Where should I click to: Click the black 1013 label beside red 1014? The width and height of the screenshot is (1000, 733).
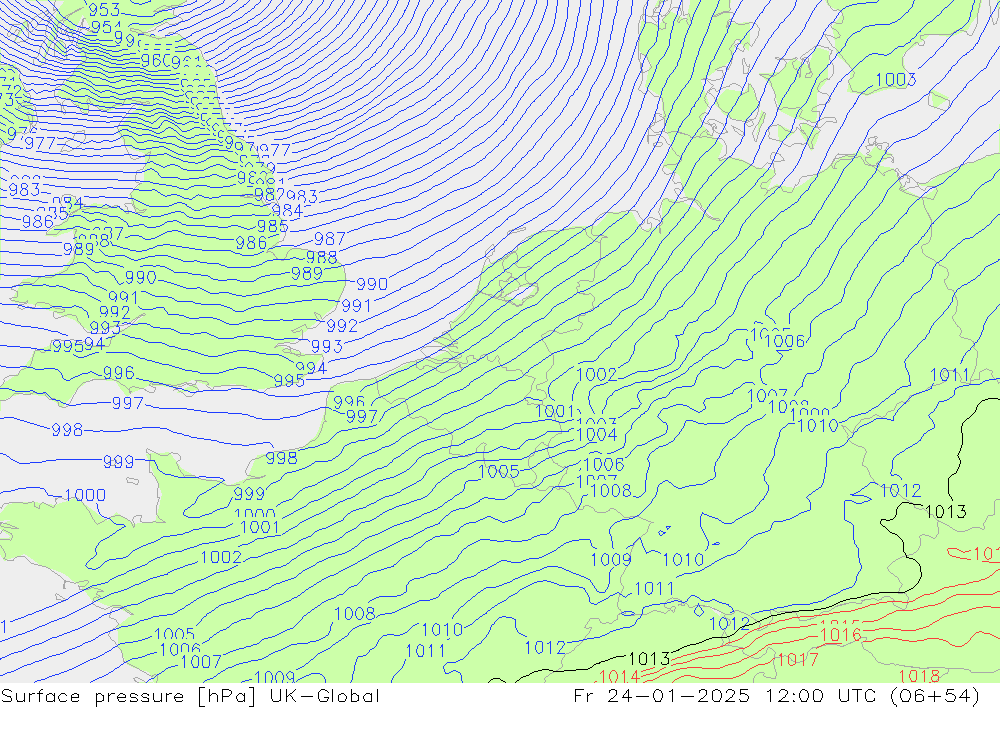pos(649,659)
